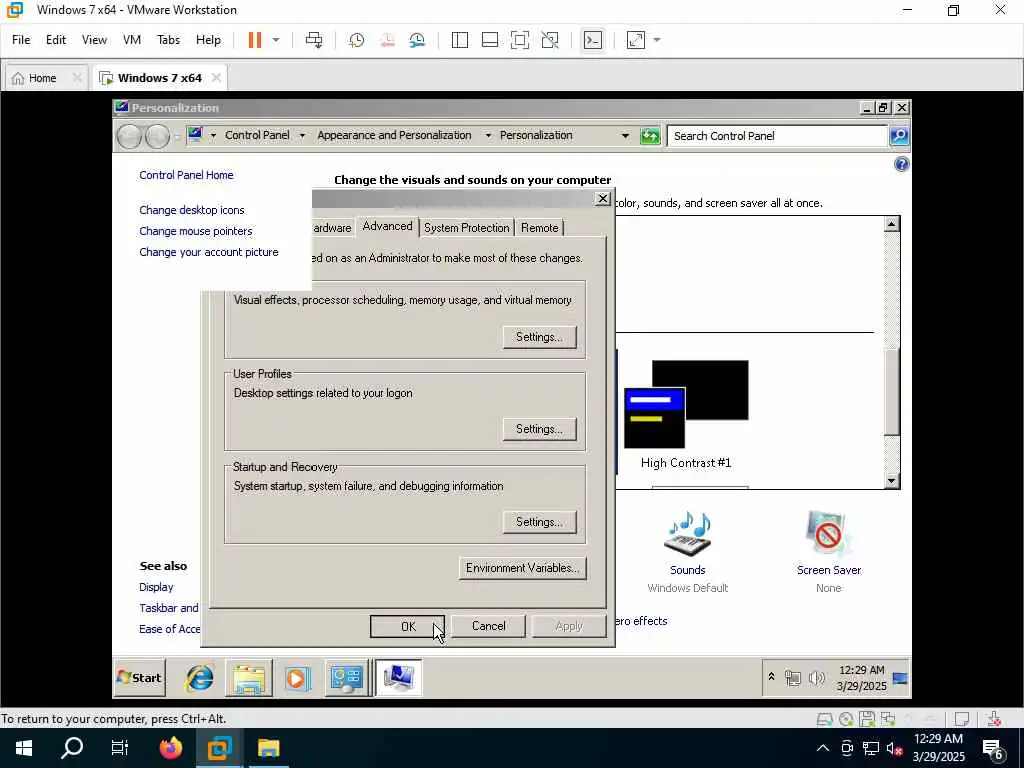The image size is (1024, 768).
Task: Launch Internet Explorer from Windows 7 taskbar
Action: pos(199,678)
